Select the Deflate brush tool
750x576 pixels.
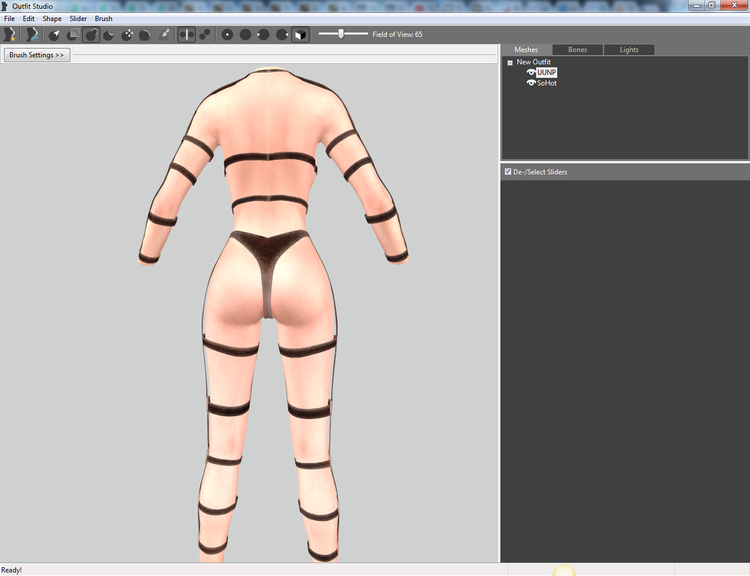pyautogui.click(x=109, y=34)
